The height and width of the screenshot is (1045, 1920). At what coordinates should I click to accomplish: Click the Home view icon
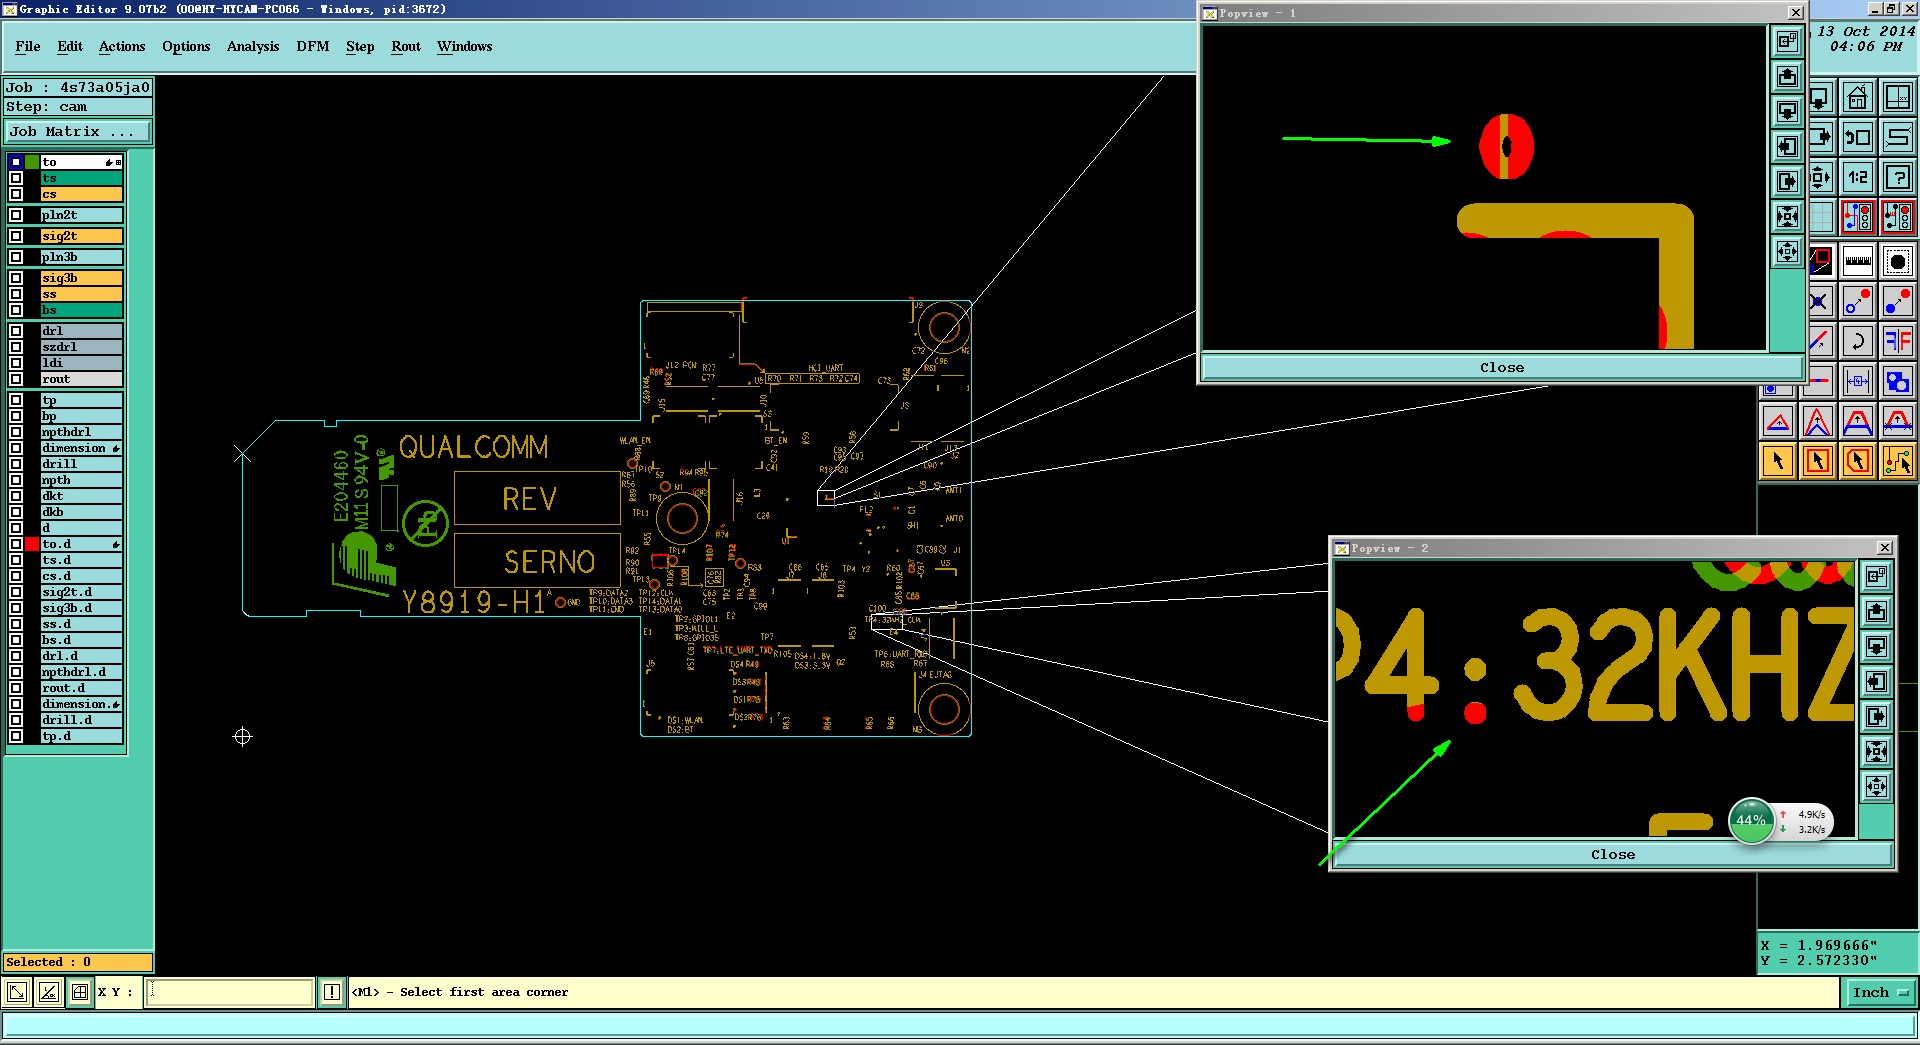pyautogui.click(x=1857, y=98)
